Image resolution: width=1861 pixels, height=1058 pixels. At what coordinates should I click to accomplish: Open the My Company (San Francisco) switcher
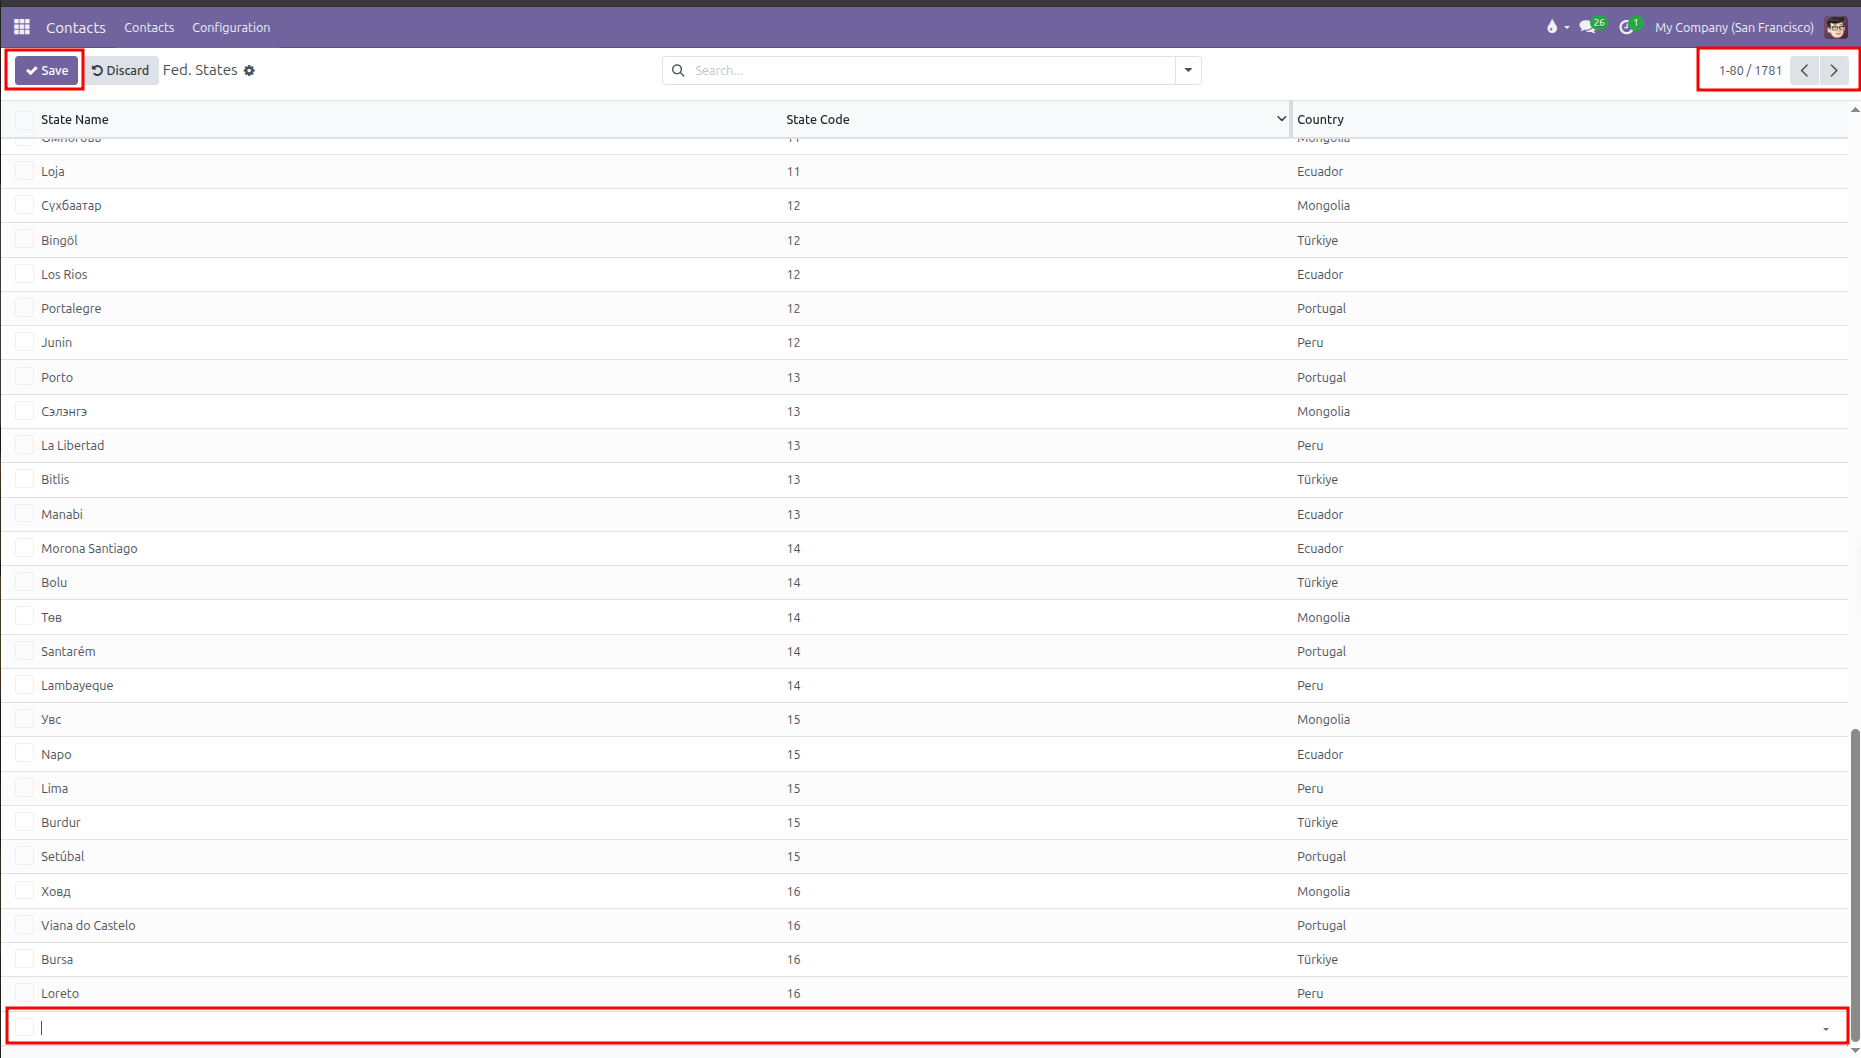[x=1734, y=27]
